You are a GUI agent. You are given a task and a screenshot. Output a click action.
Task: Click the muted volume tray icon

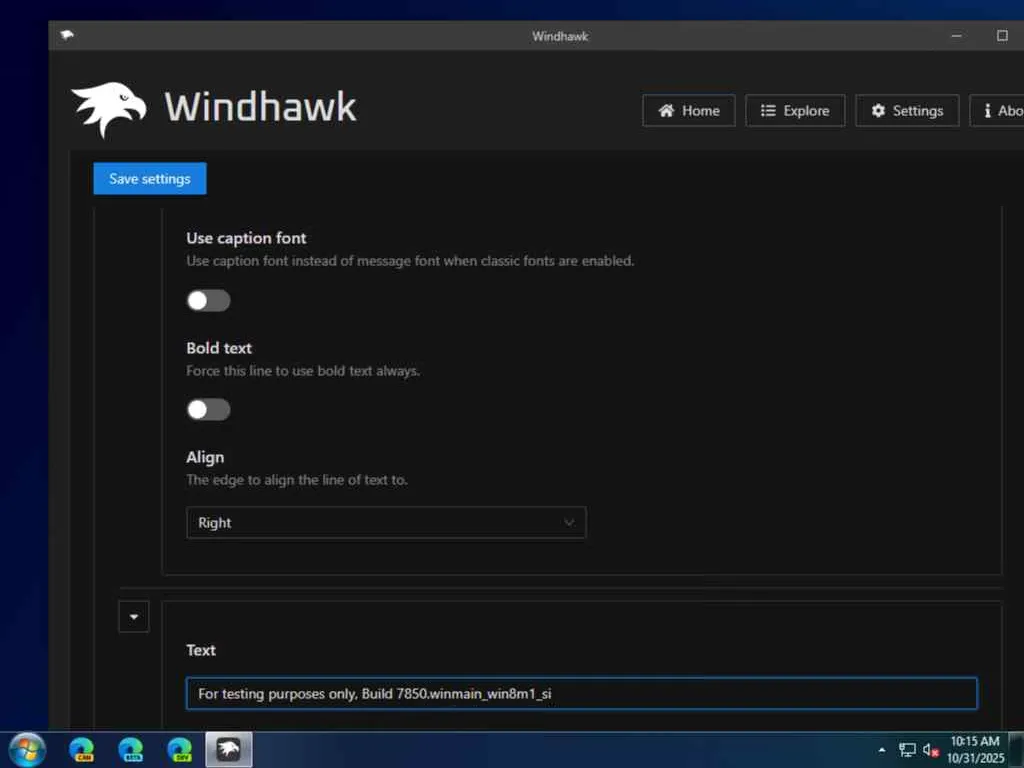pos(931,750)
